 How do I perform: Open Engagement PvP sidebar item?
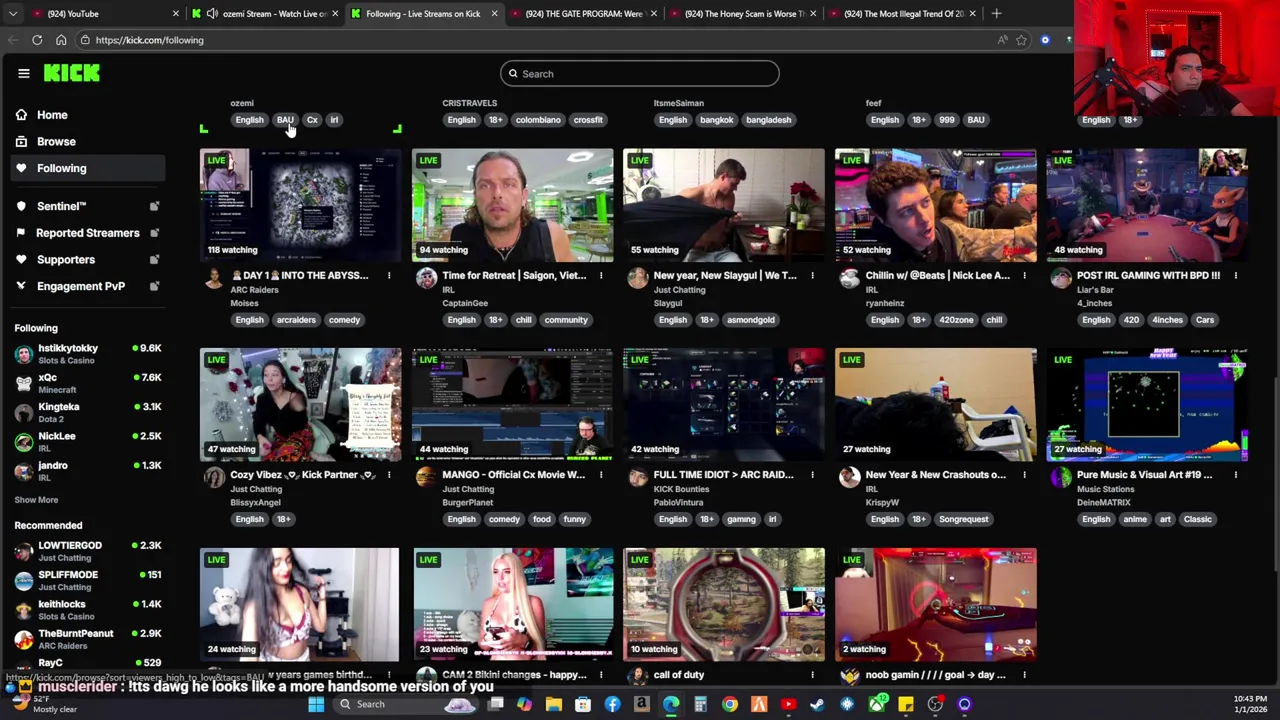(80, 286)
